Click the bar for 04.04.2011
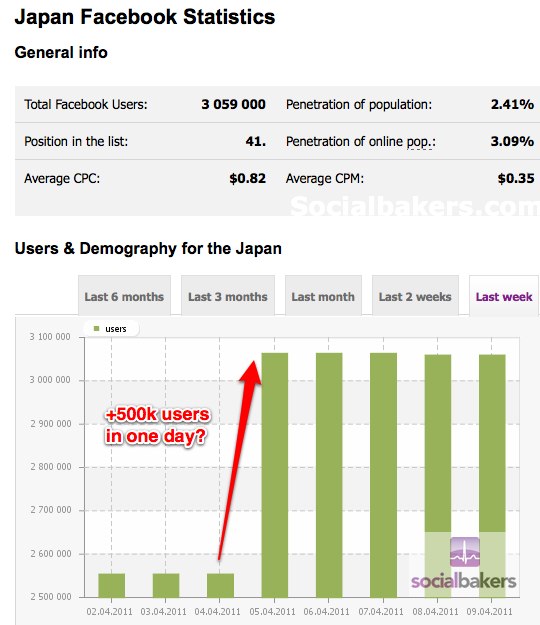The image size is (540, 625). coord(220,585)
